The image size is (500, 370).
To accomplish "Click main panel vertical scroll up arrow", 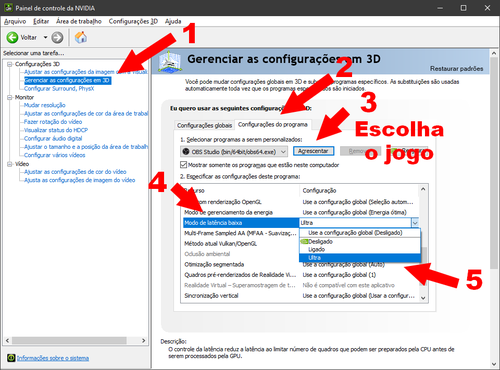I will tap(494, 53).
